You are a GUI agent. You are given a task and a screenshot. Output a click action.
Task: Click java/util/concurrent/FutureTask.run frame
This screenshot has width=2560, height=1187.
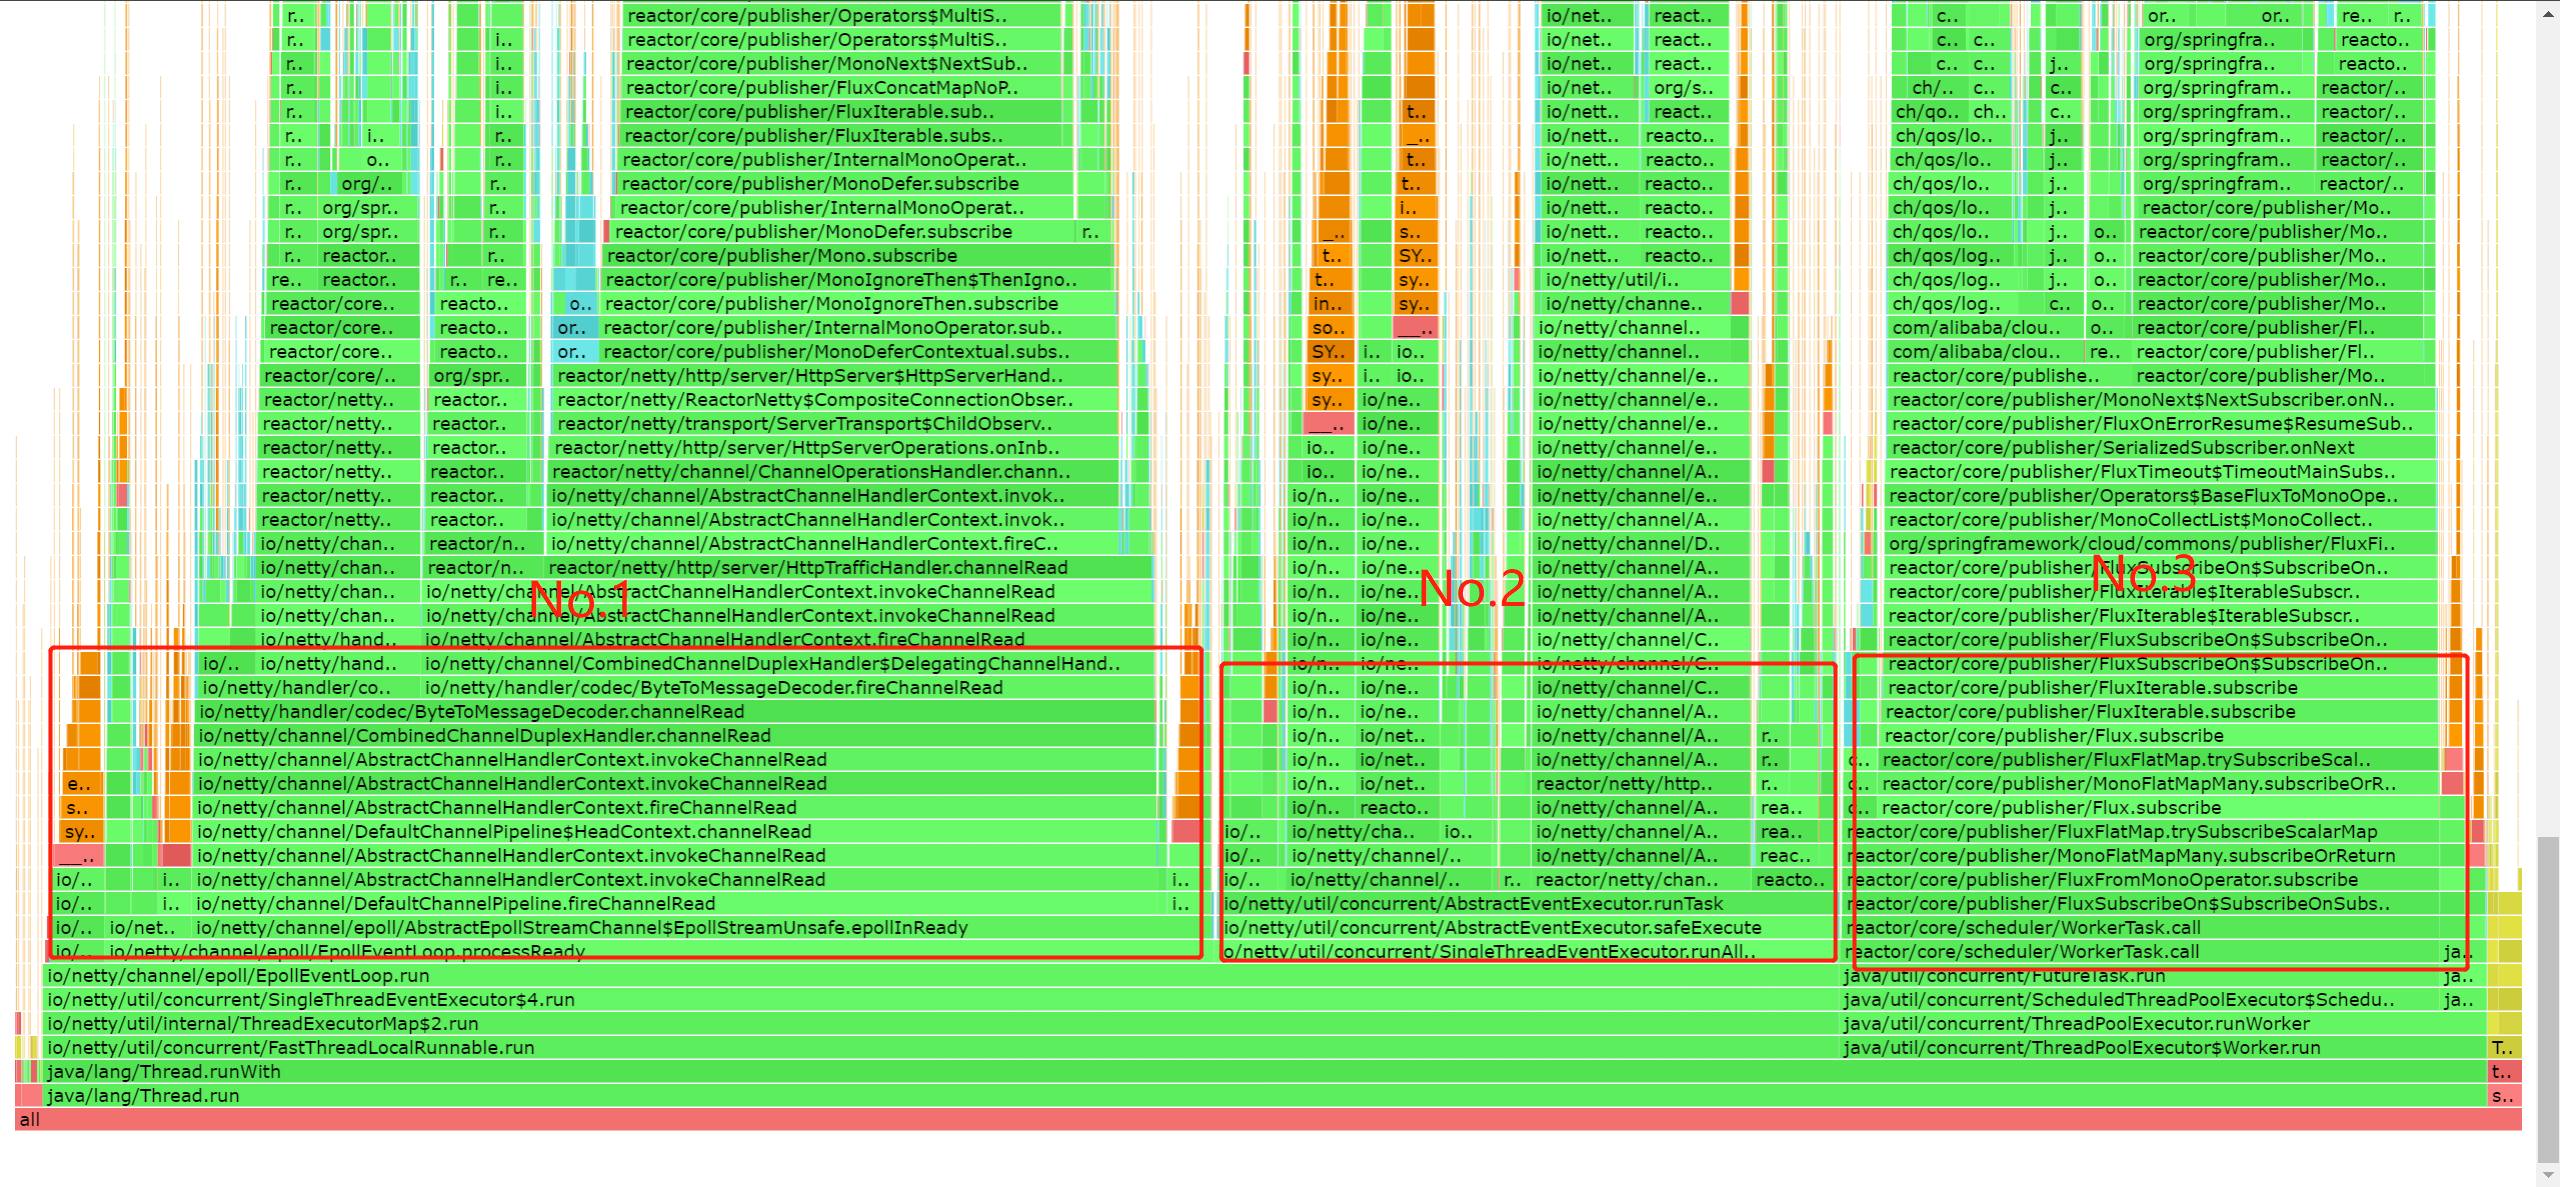pos(2140,975)
